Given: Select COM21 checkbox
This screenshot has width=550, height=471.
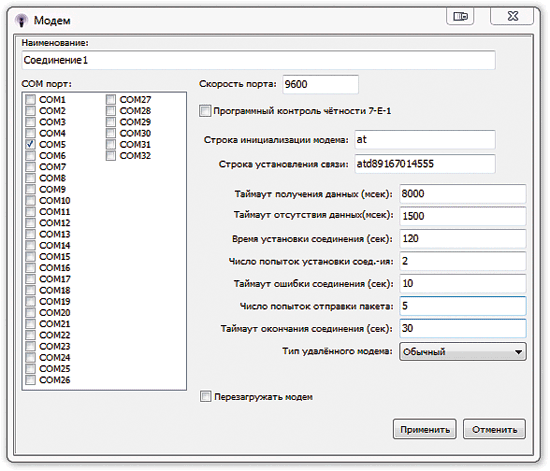Looking at the screenshot, I should point(31,324).
